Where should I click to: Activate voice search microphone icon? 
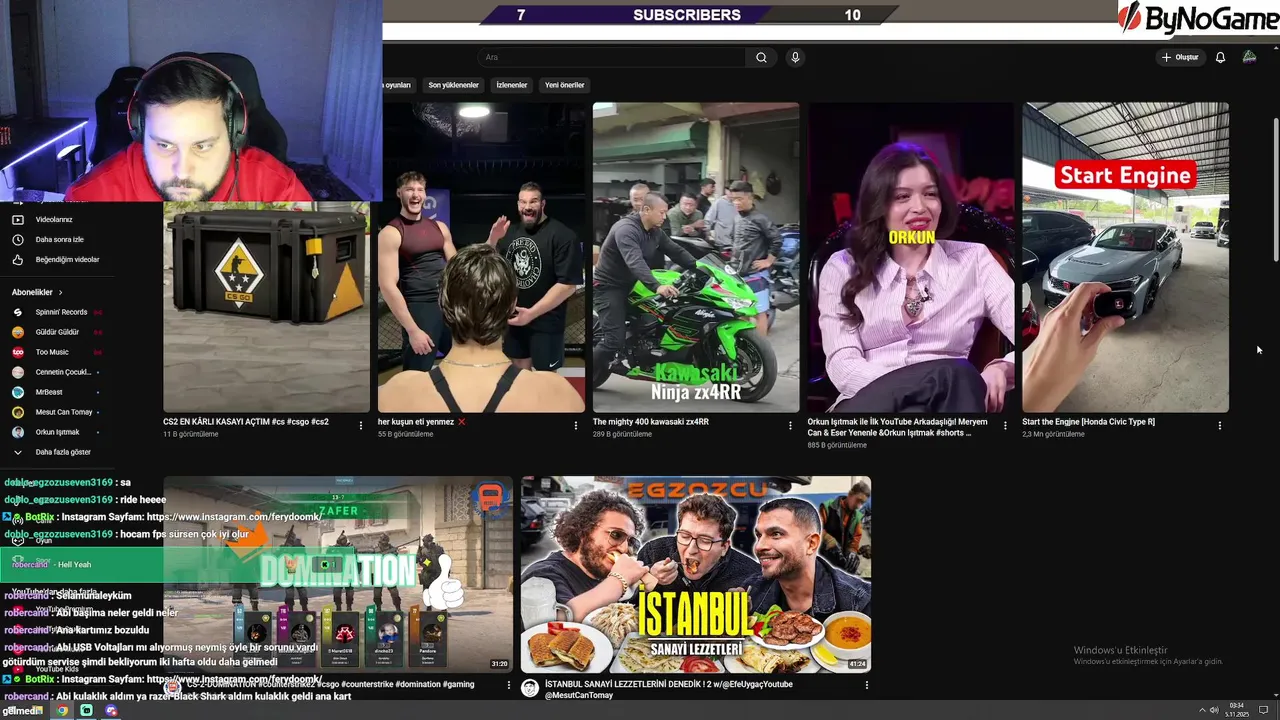click(795, 57)
